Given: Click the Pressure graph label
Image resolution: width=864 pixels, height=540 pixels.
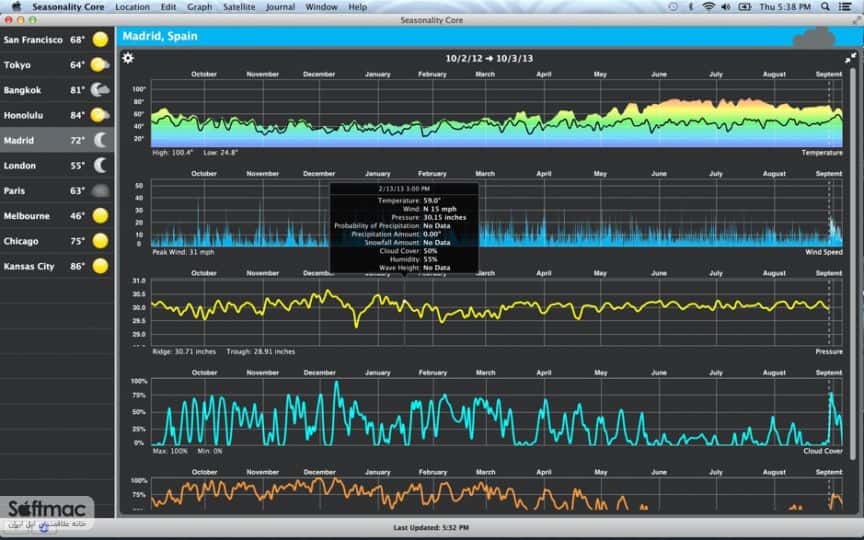Looking at the screenshot, I should pyautogui.click(x=829, y=352).
